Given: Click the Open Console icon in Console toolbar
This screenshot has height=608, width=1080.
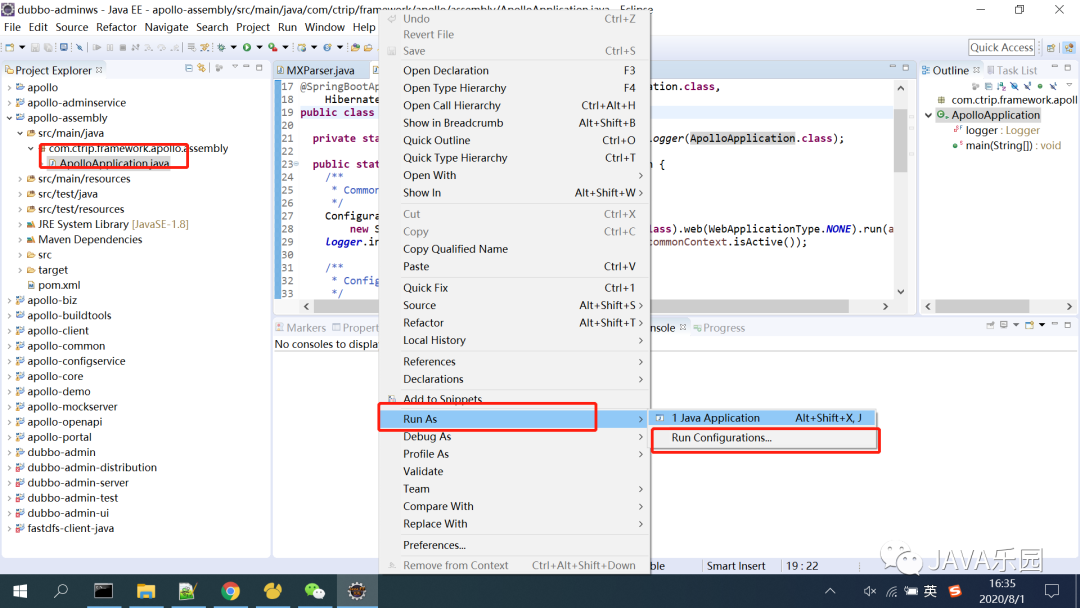Looking at the screenshot, I should coord(1029,325).
